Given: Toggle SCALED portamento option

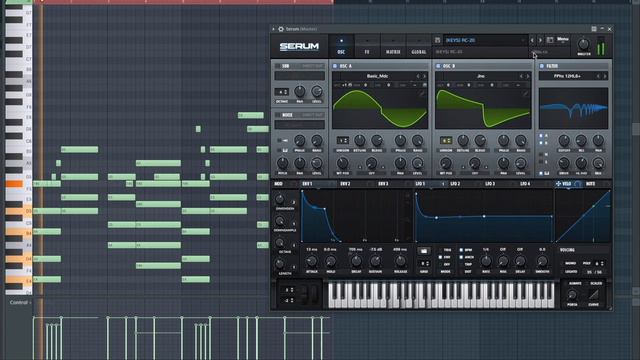Looking at the screenshot, I should [596, 284].
